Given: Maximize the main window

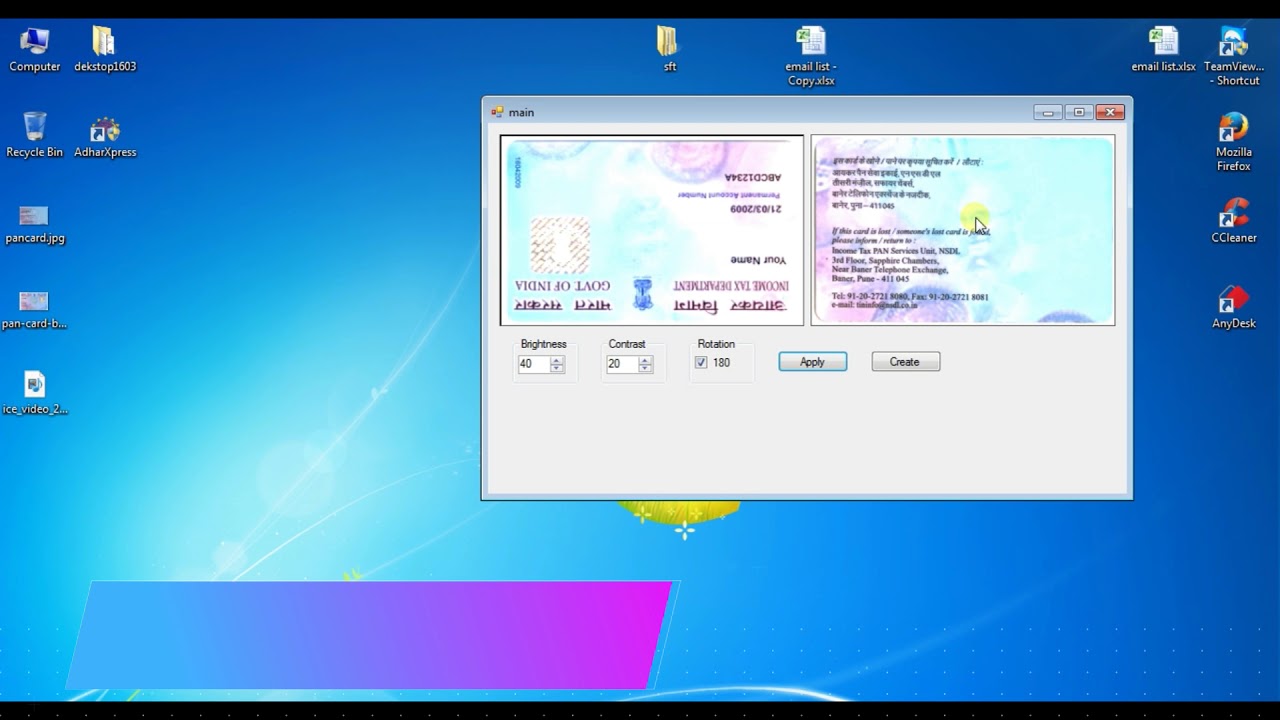Looking at the screenshot, I should click(x=1078, y=112).
